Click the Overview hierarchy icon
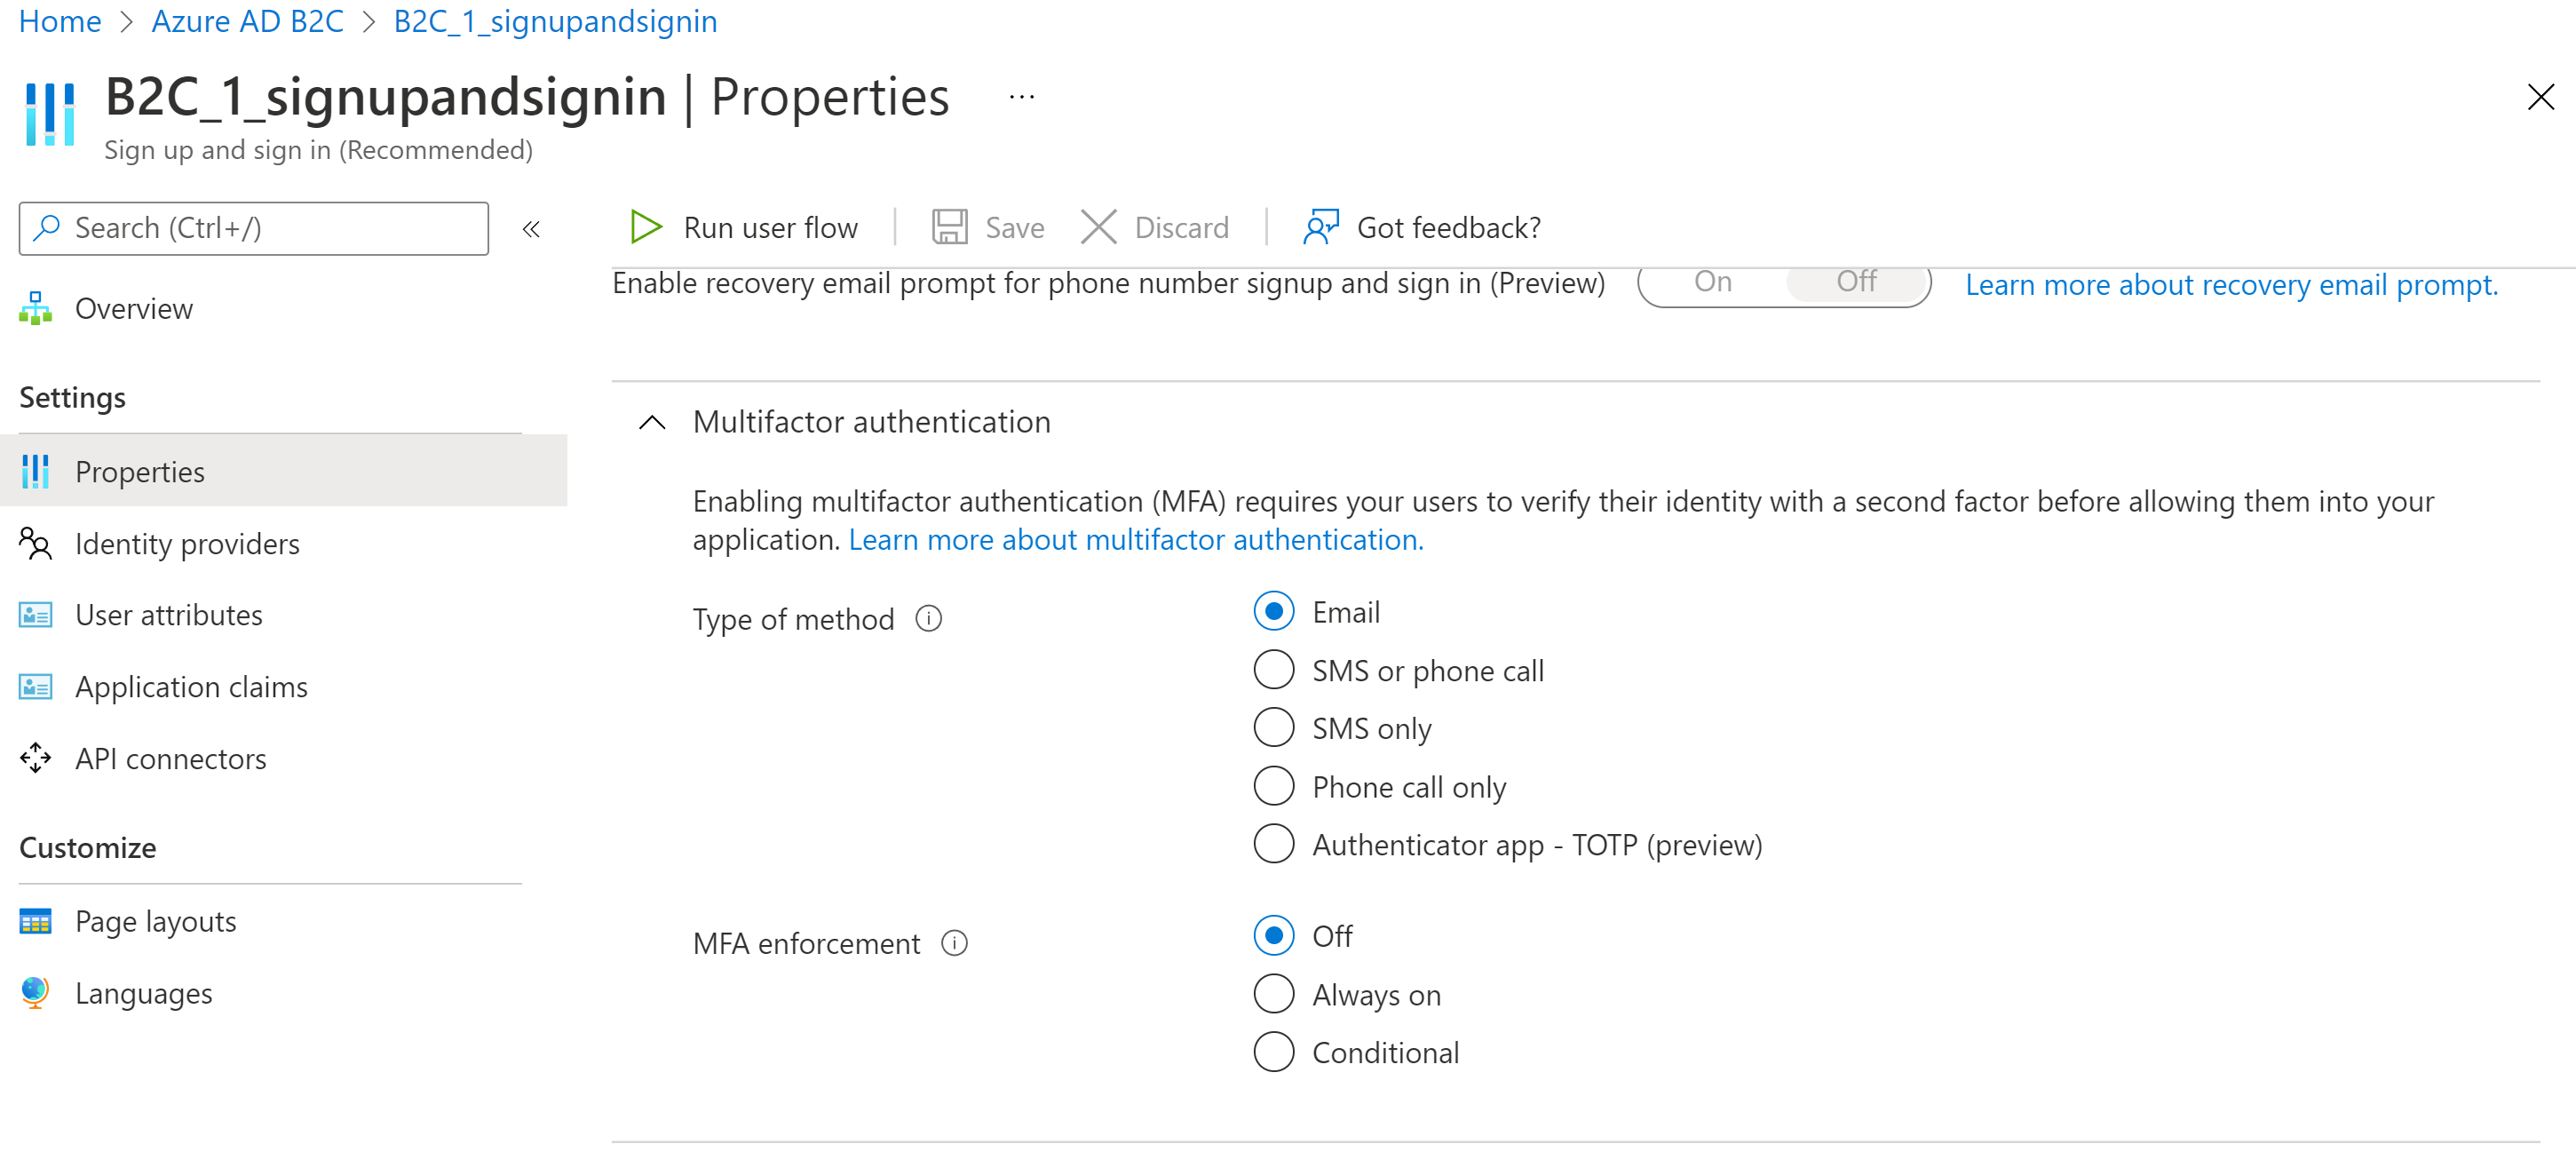2576x1152 pixels. tap(35, 308)
